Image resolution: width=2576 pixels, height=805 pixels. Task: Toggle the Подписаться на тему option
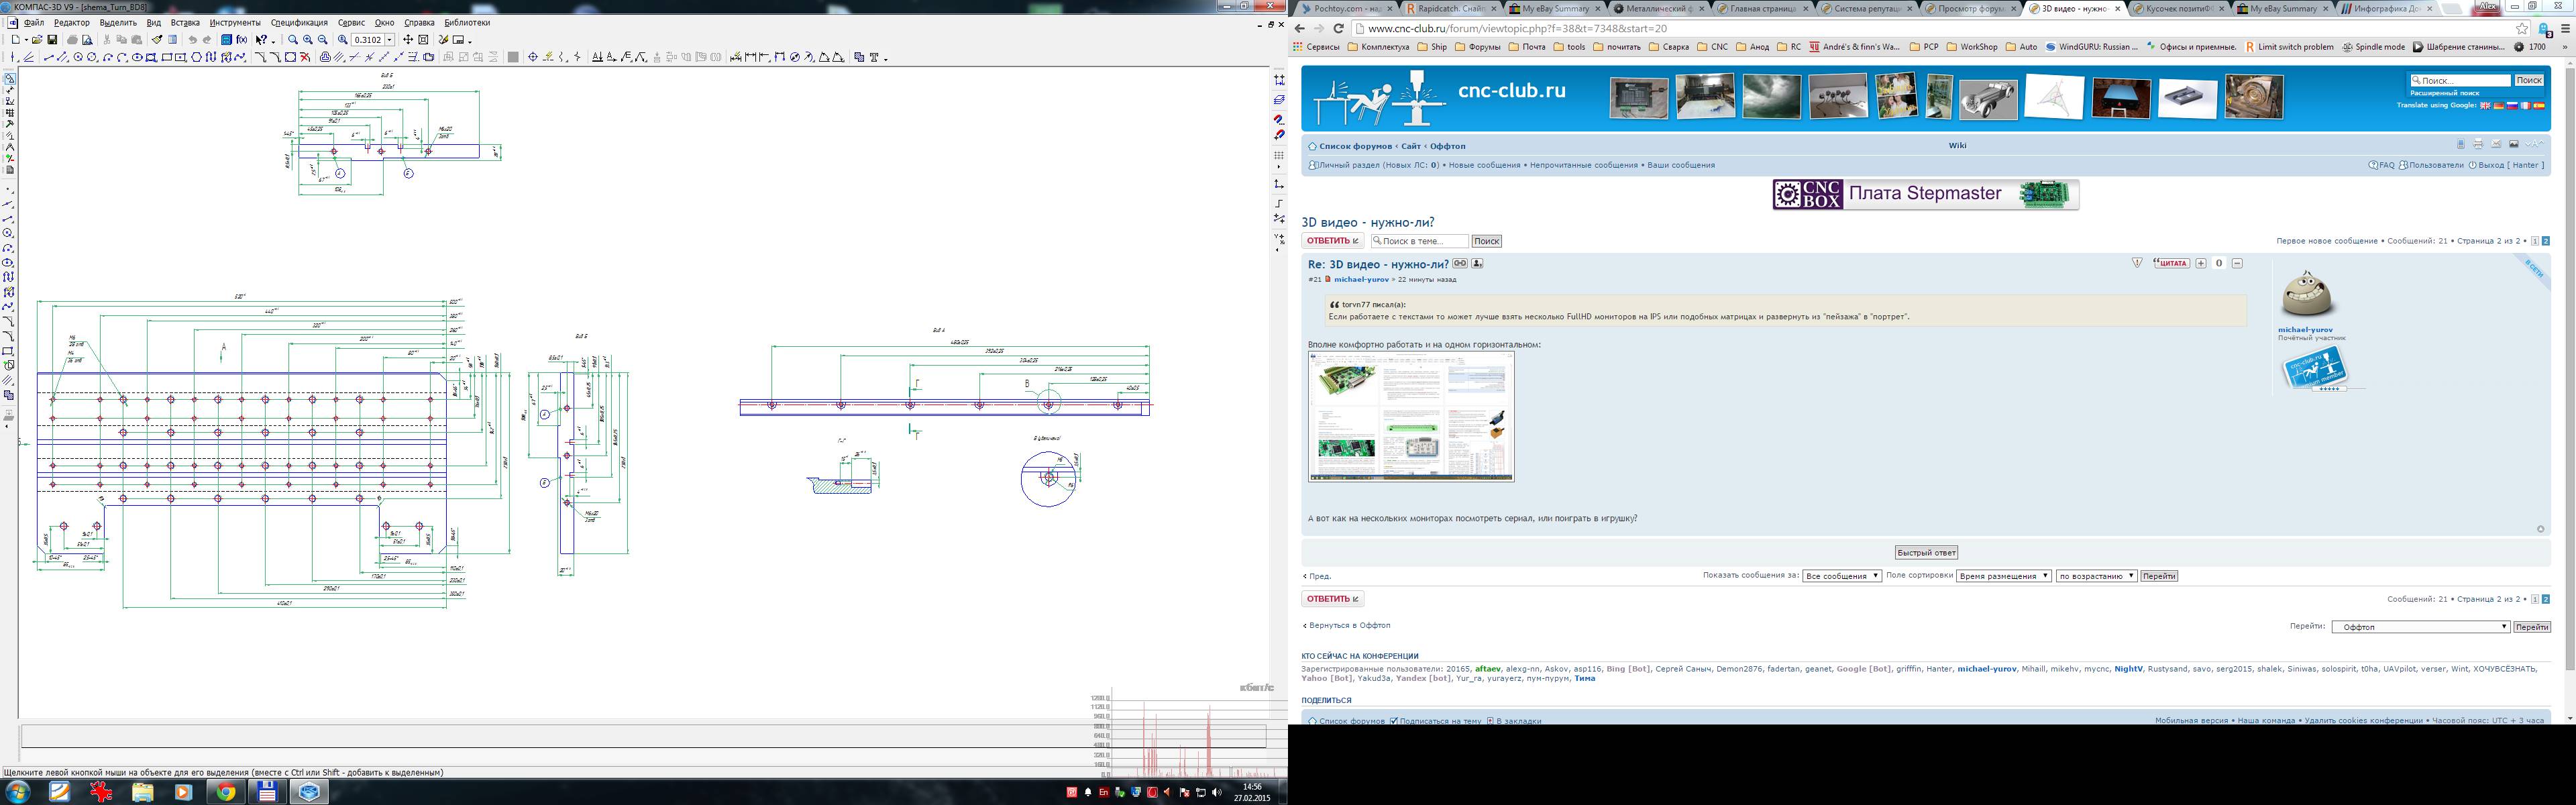pos(1393,720)
